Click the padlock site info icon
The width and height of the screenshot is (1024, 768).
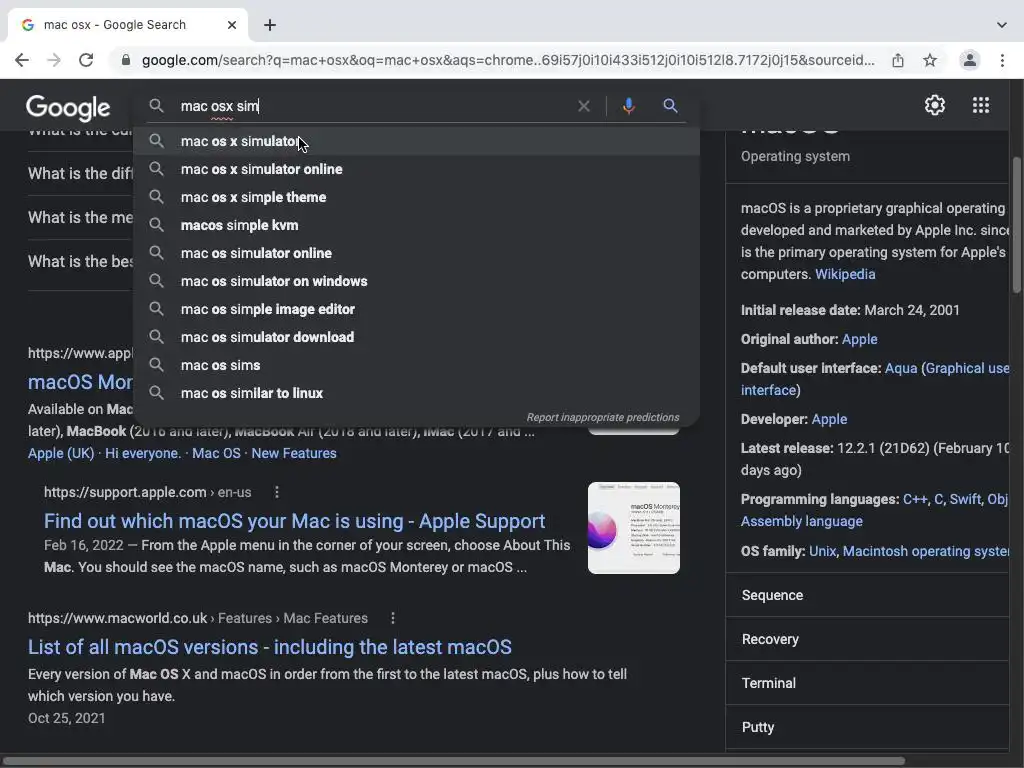(126, 60)
